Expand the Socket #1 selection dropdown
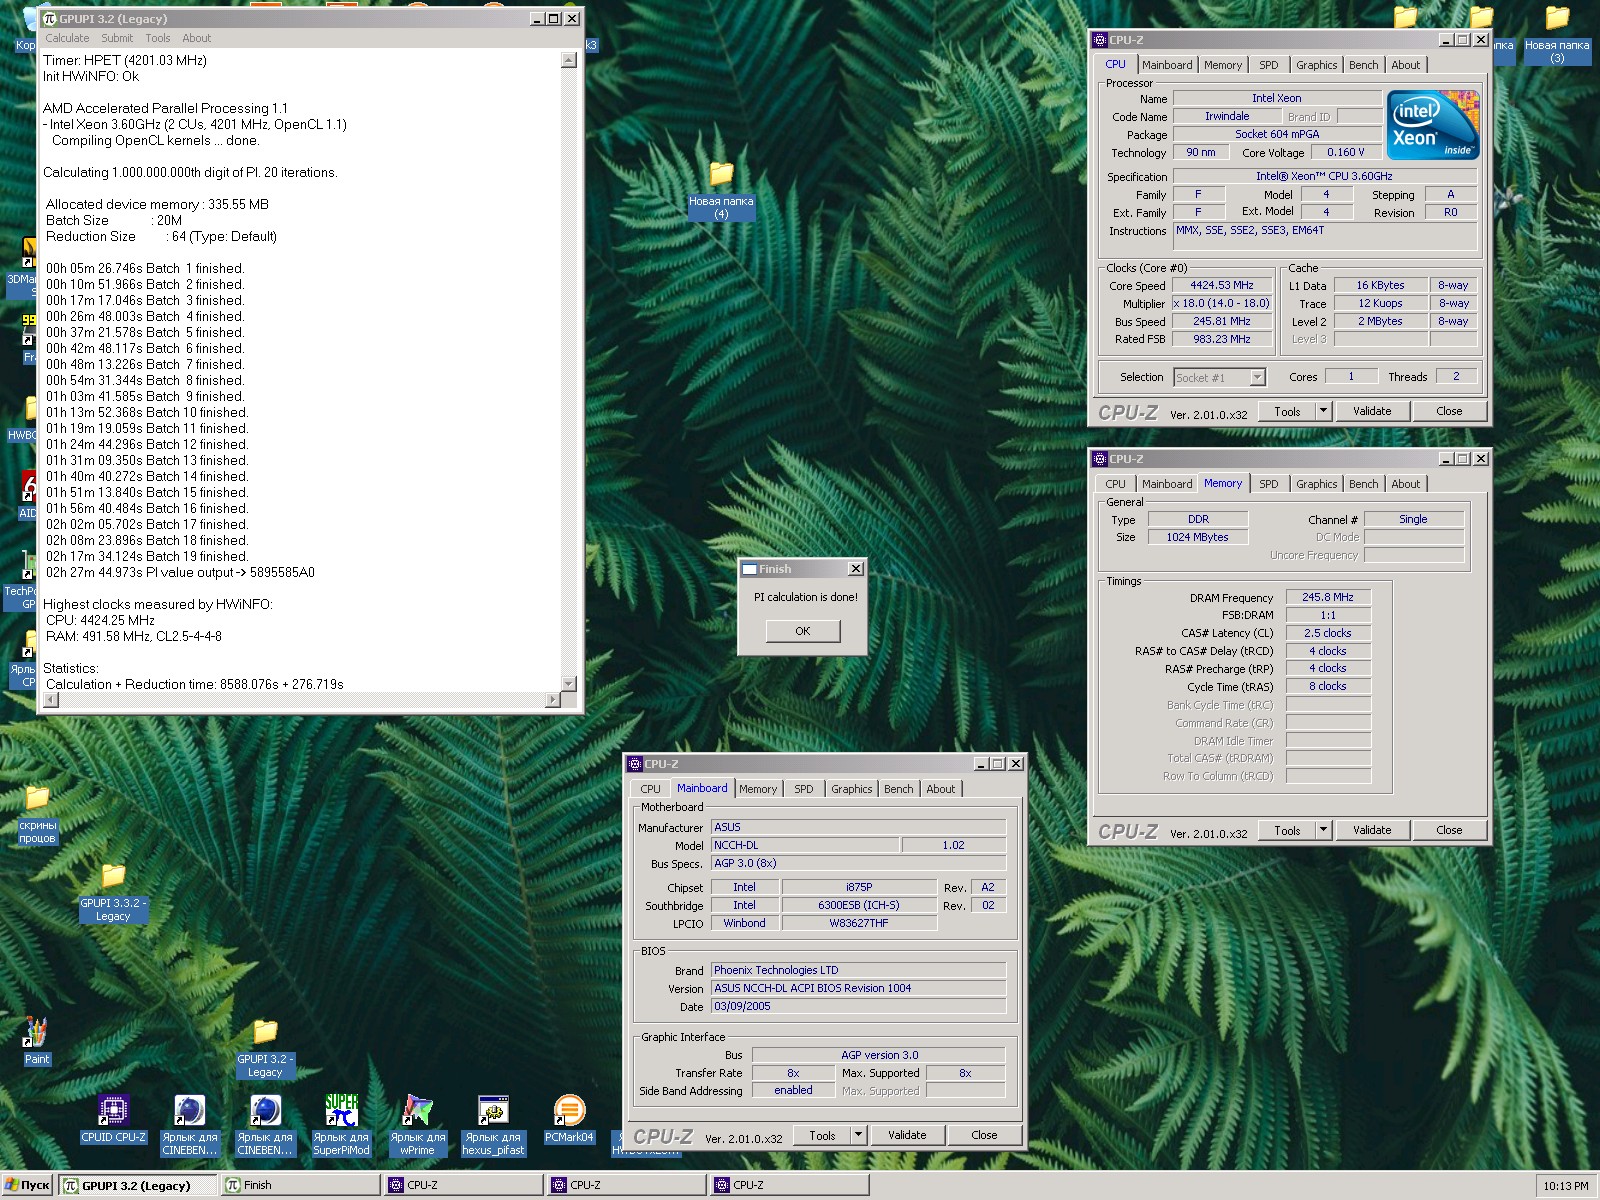 [1257, 377]
